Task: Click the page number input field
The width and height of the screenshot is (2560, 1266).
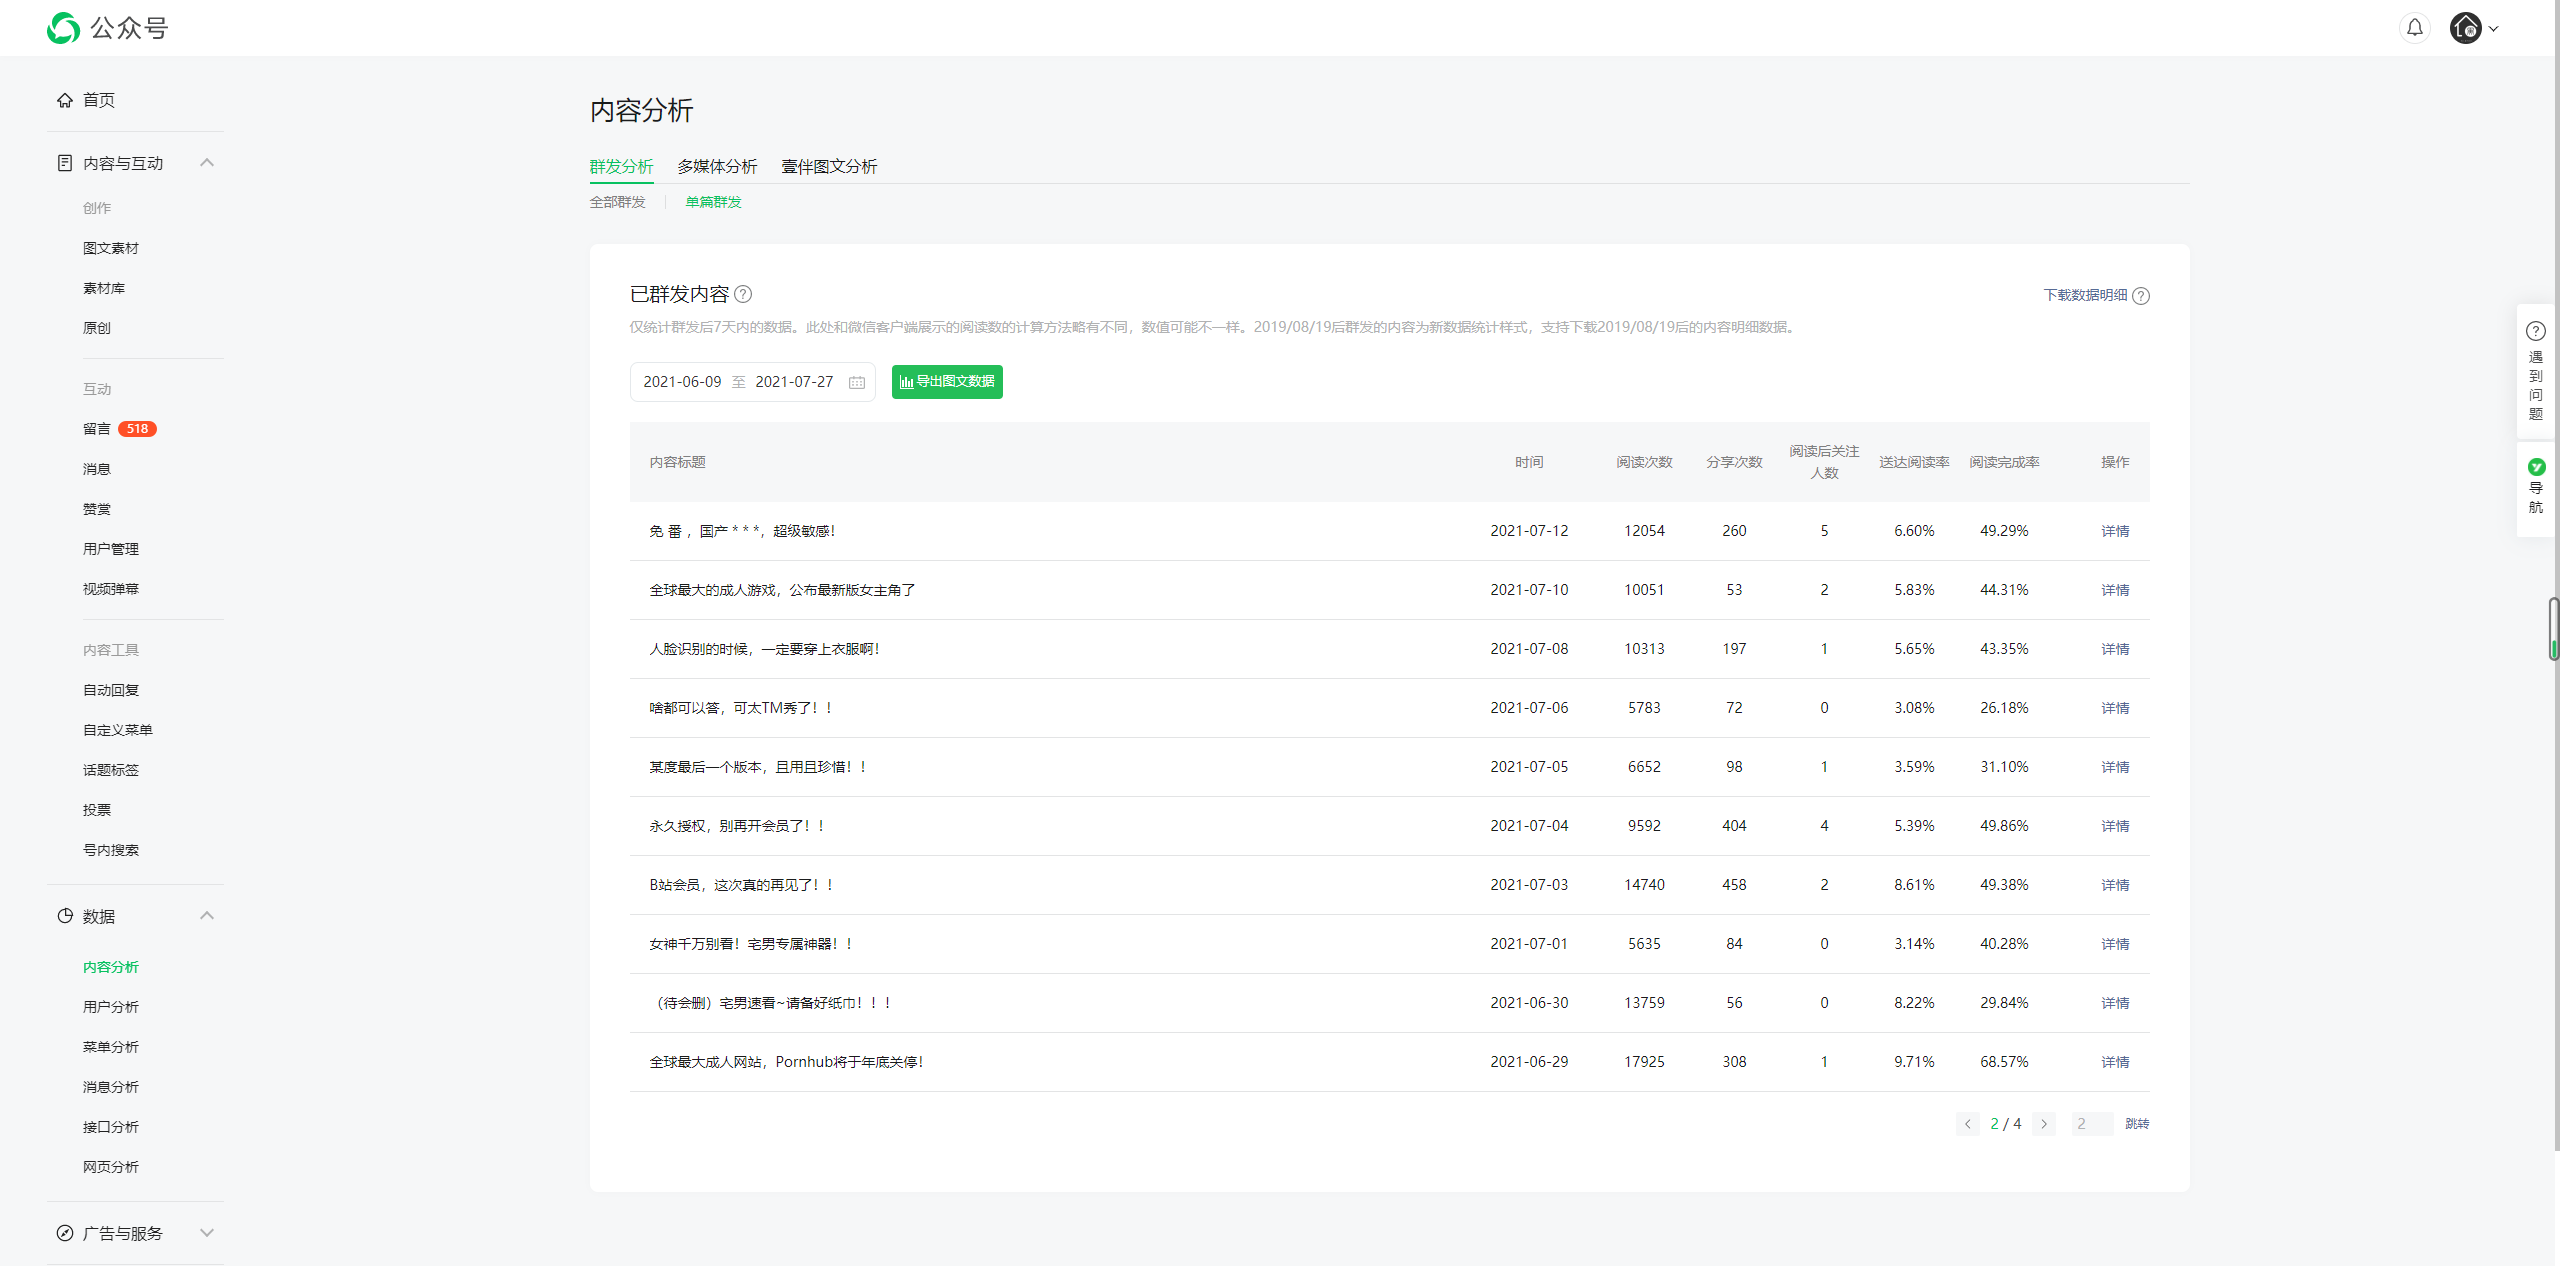Action: coord(2091,1124)
